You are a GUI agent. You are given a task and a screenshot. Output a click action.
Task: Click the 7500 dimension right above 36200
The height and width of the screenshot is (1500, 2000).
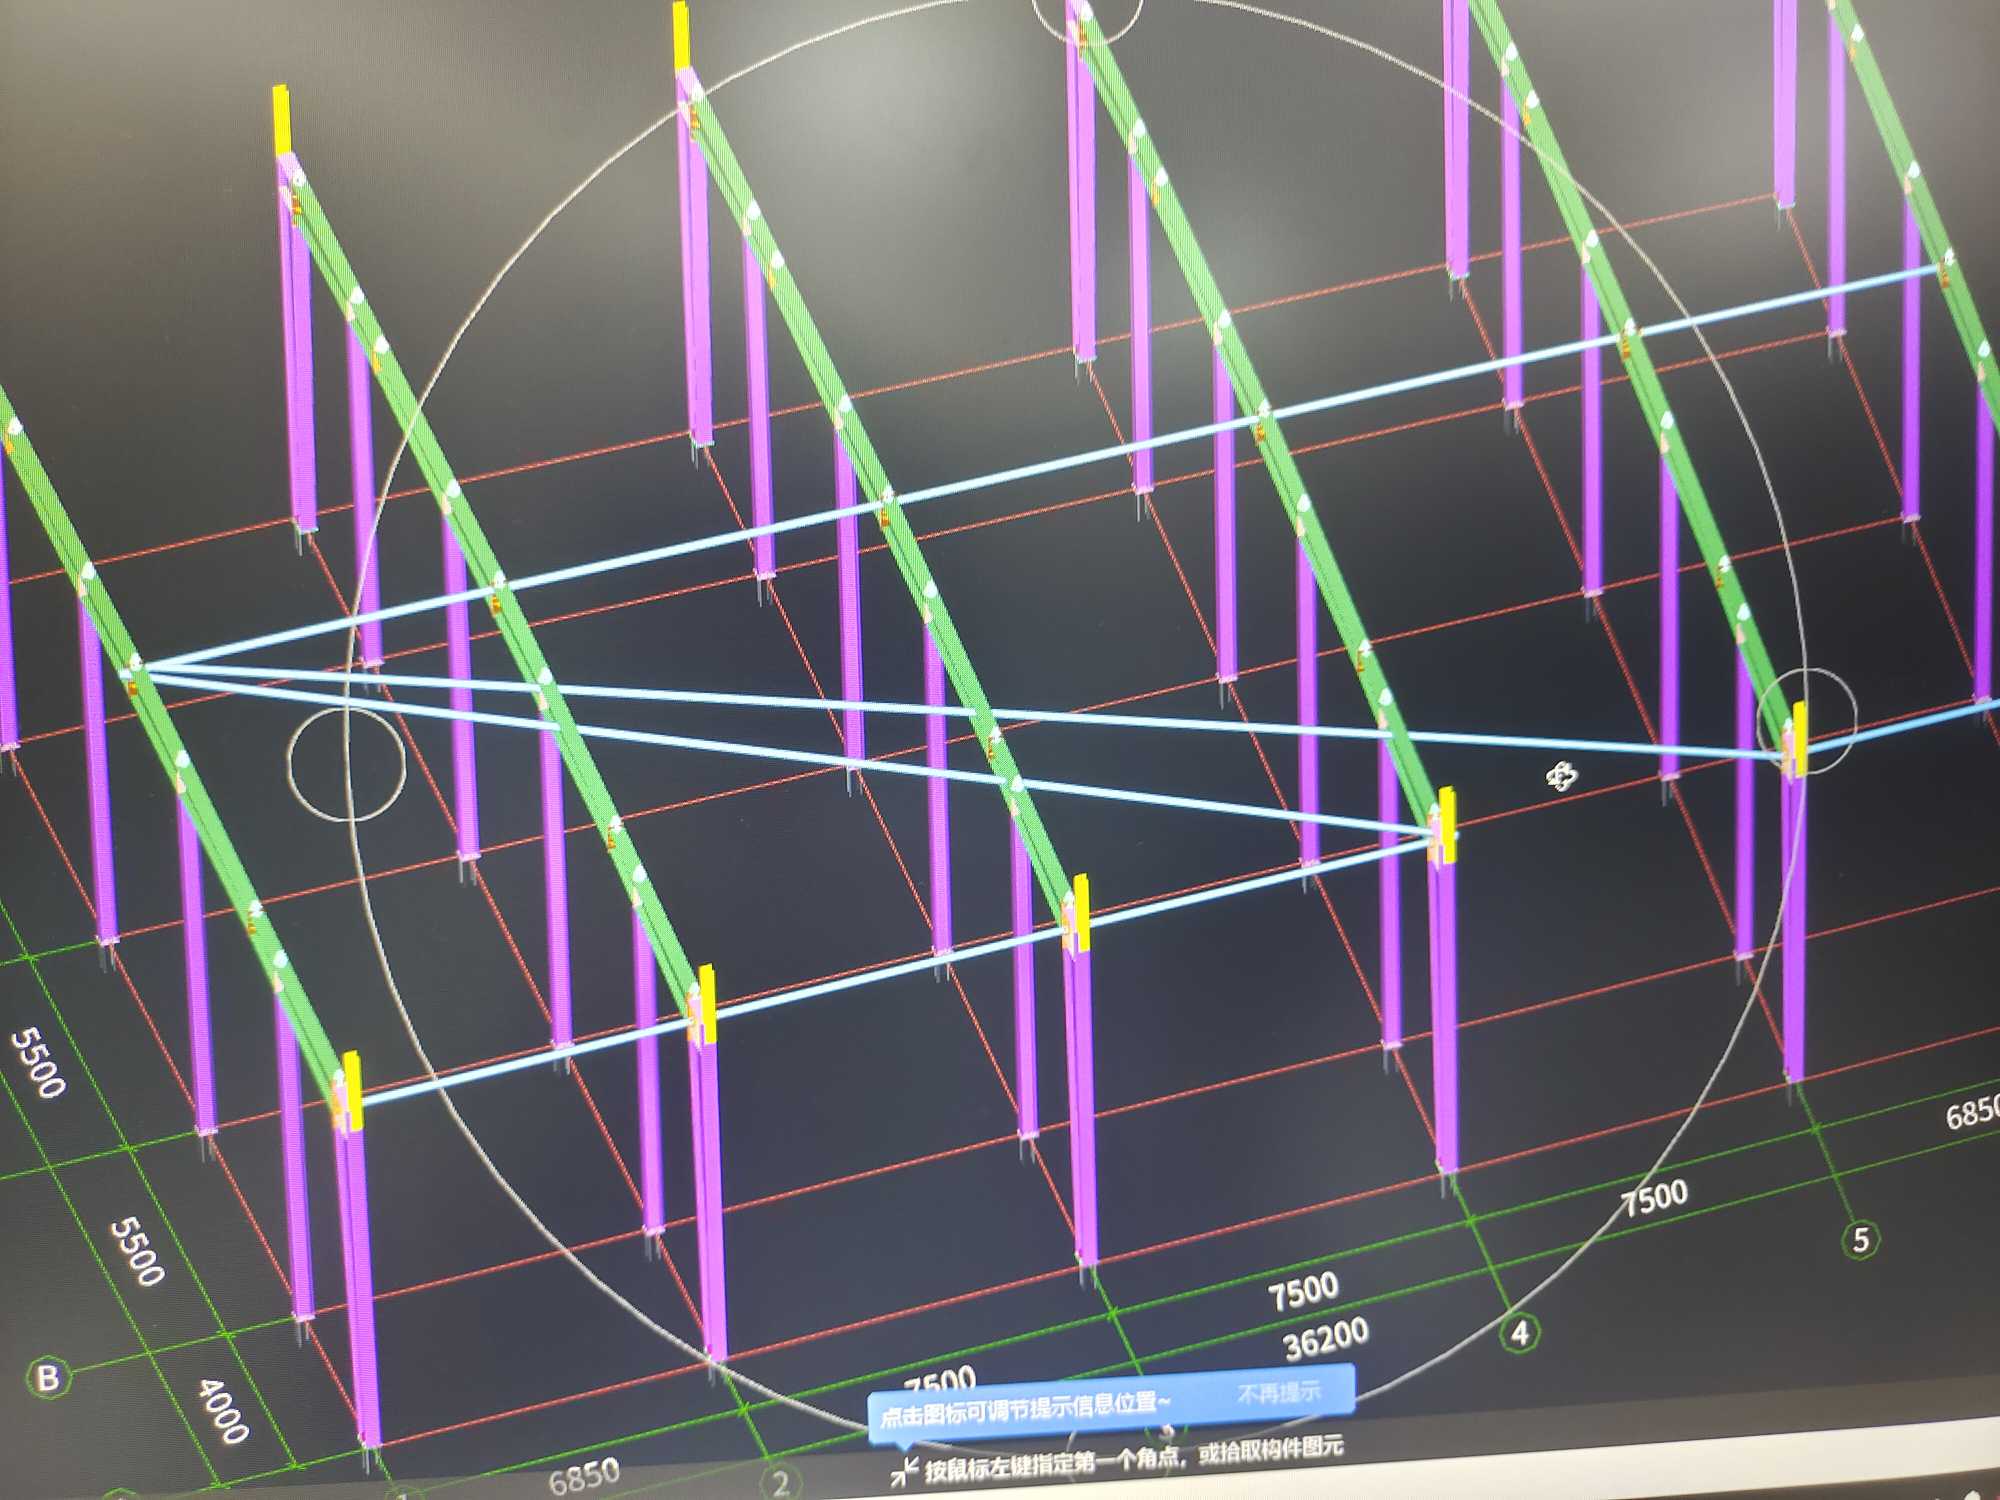tap(1303, 1291)
